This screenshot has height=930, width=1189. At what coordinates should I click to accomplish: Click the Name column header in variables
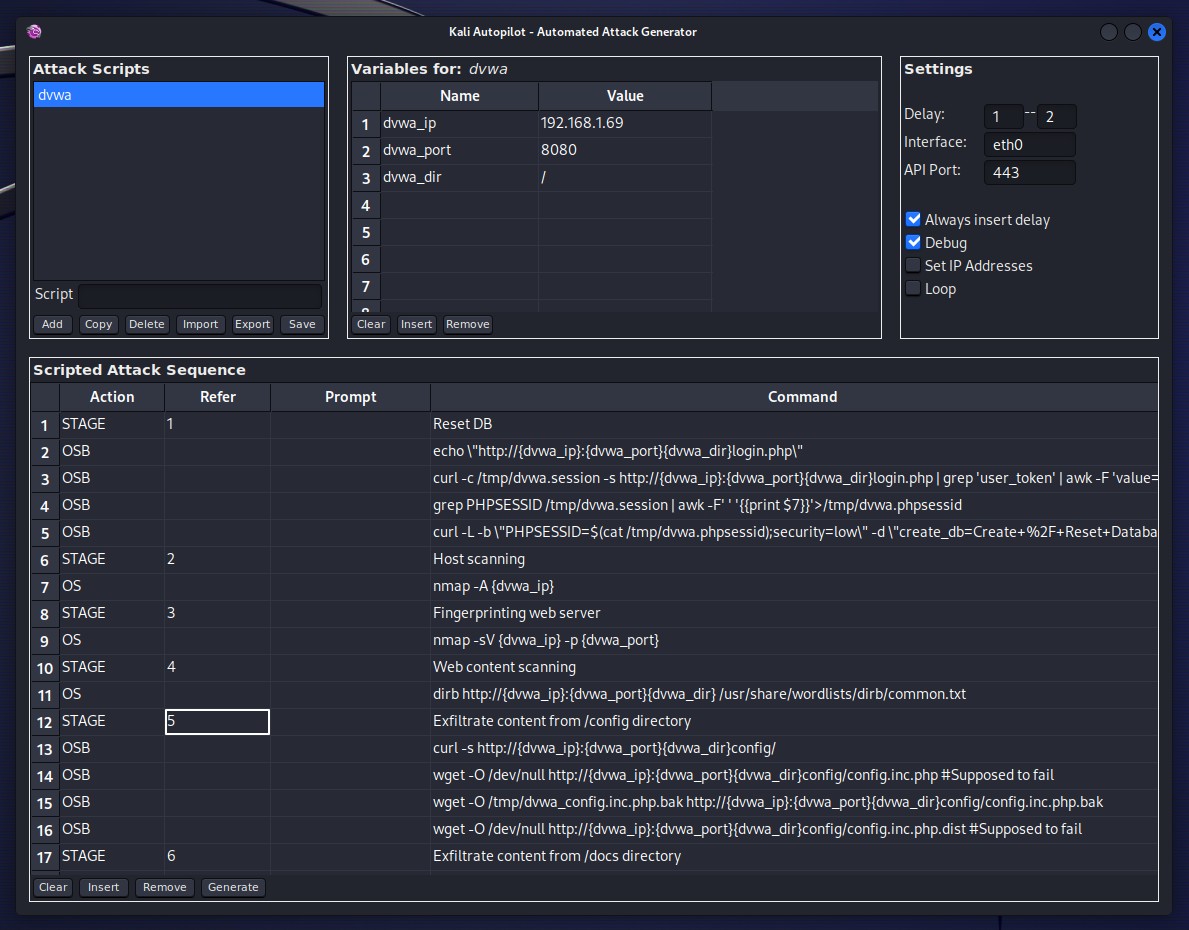coord(460,96)
